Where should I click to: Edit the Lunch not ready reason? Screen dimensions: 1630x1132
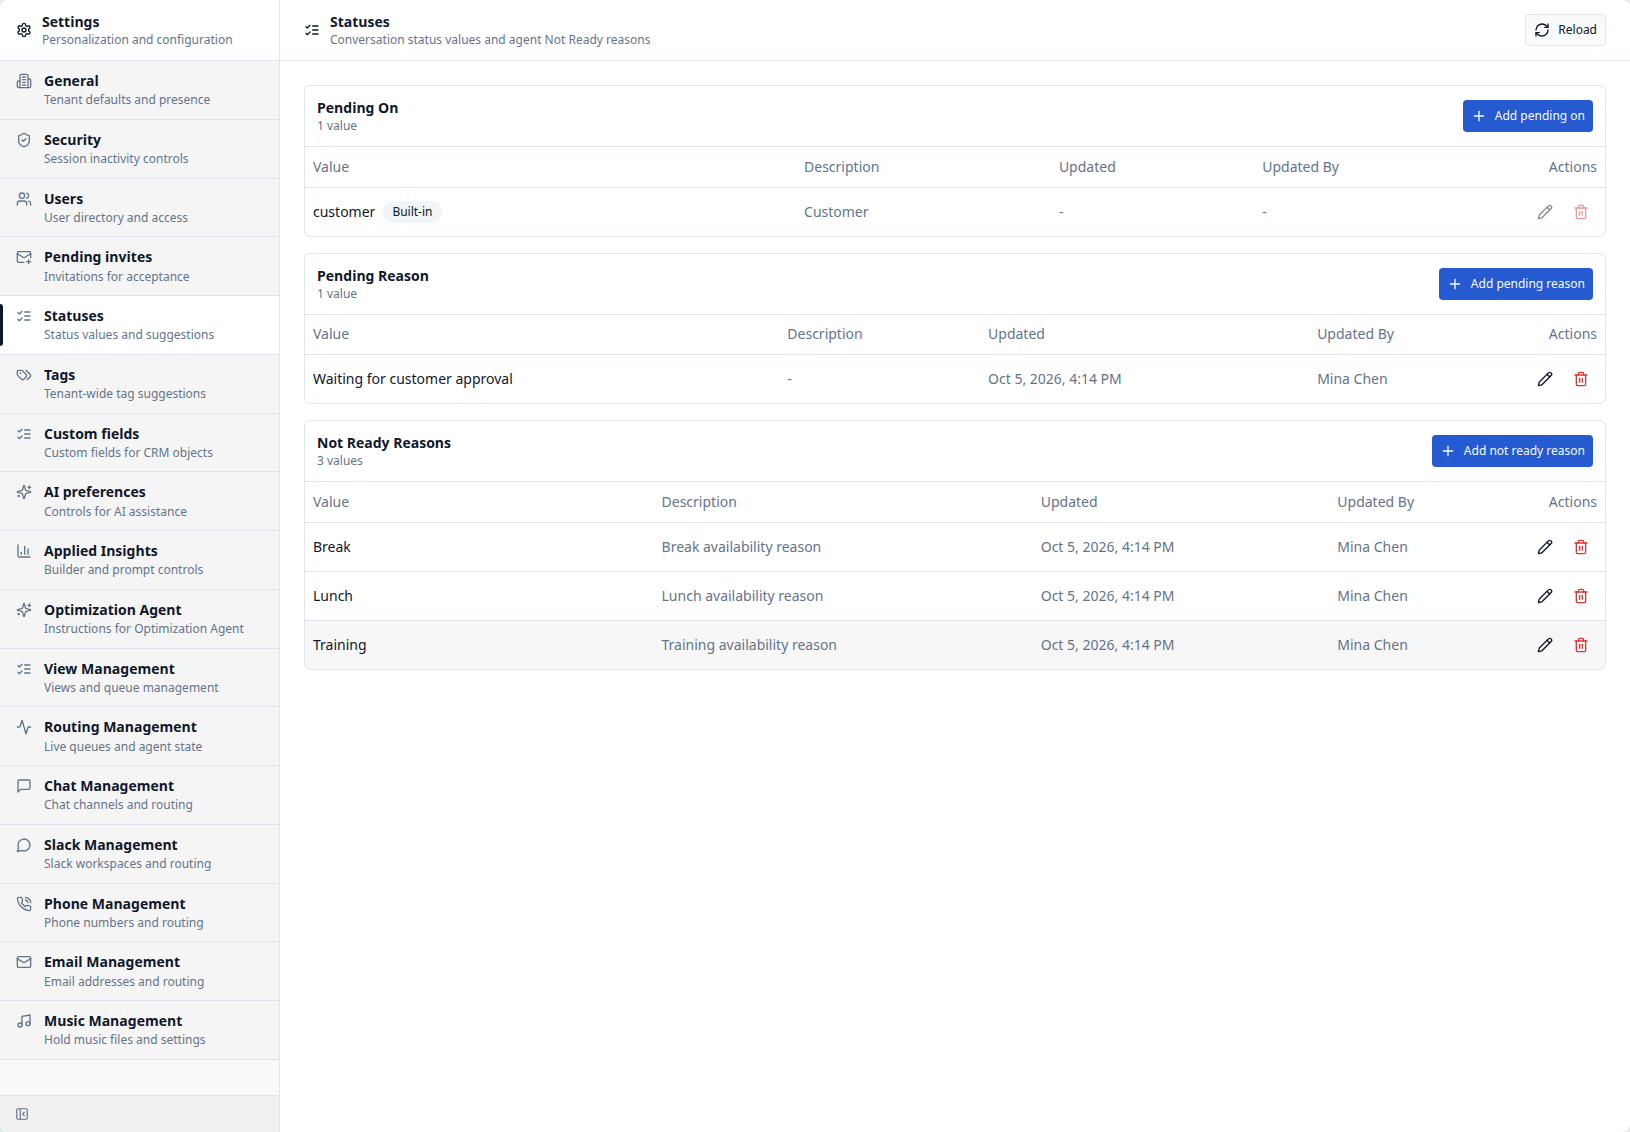(1545, 596)
